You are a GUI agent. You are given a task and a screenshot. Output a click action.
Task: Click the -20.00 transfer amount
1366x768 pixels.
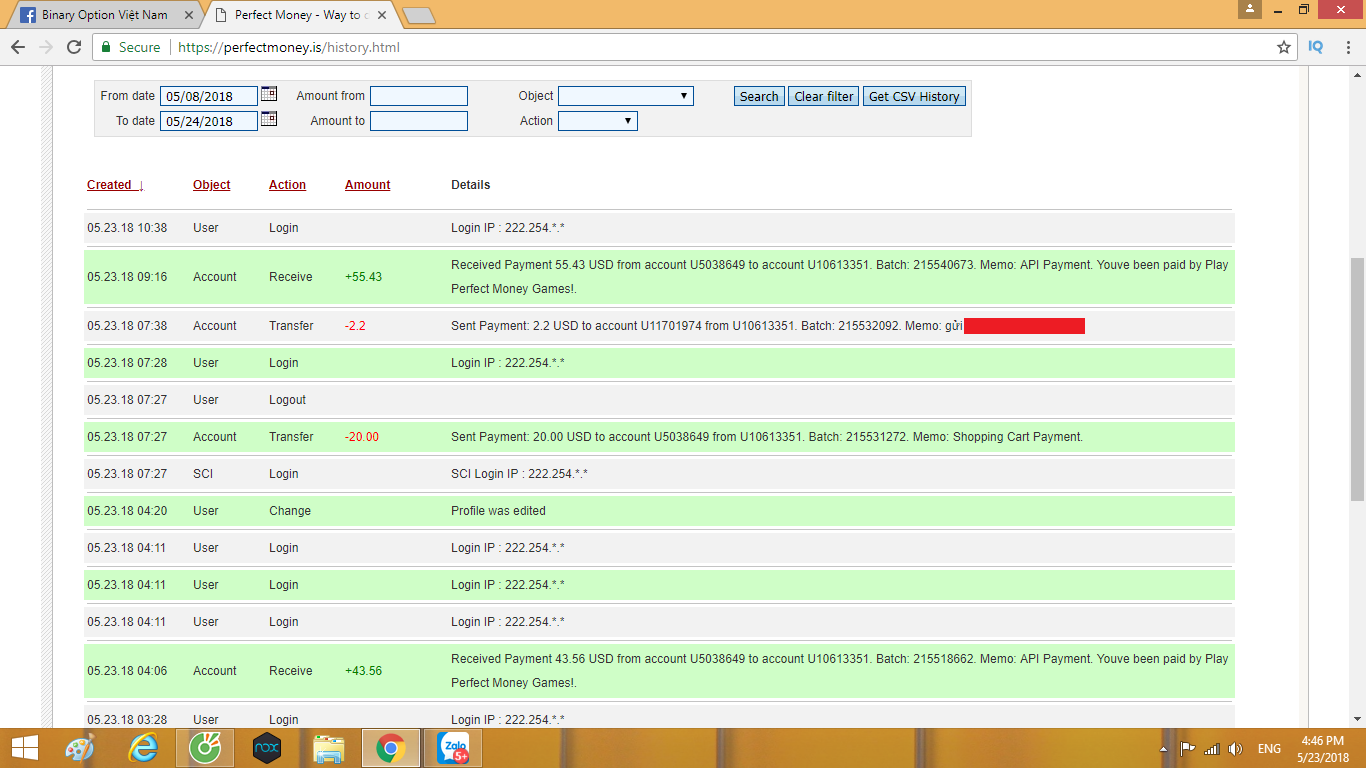click(x=362, y=437)
